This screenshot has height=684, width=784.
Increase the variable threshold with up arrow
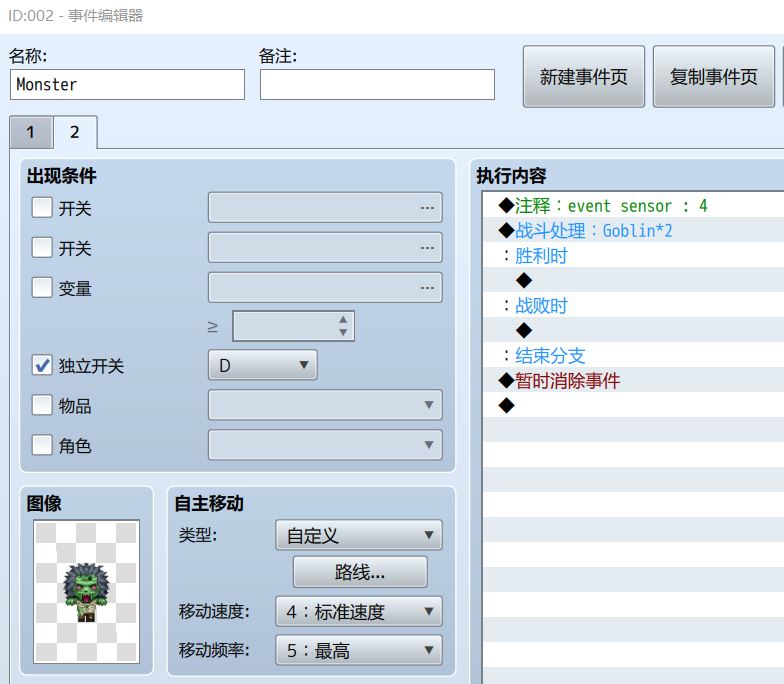[343, 320]
